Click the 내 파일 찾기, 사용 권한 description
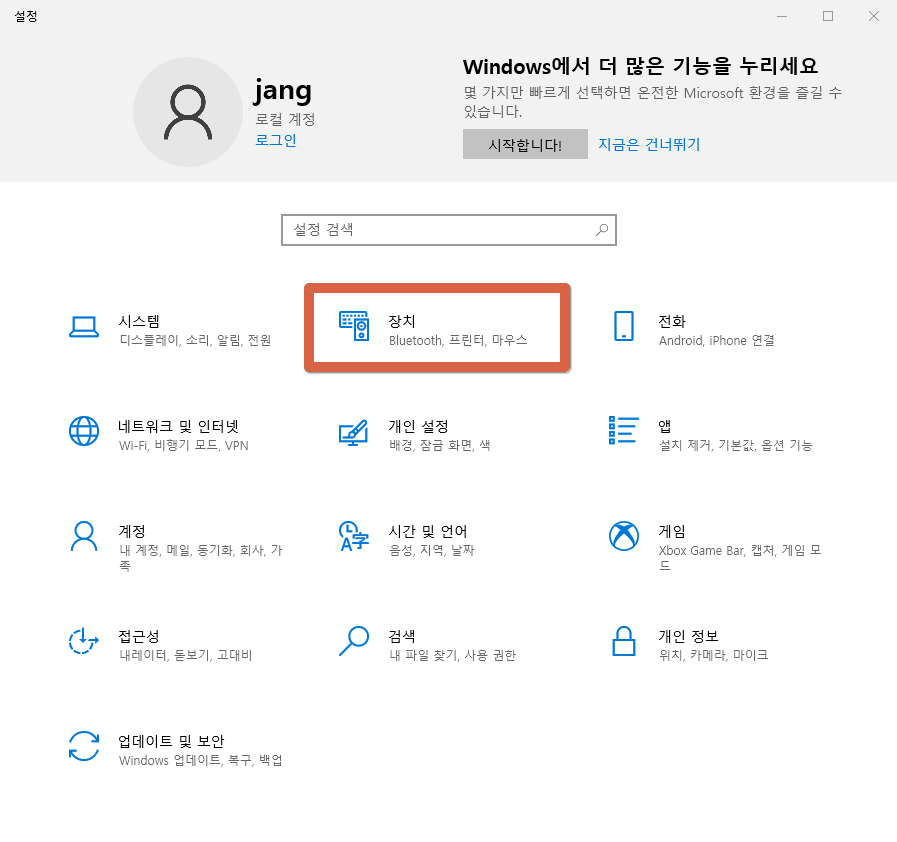The width and height of the screenshot is (897, 842). point(453,655)
